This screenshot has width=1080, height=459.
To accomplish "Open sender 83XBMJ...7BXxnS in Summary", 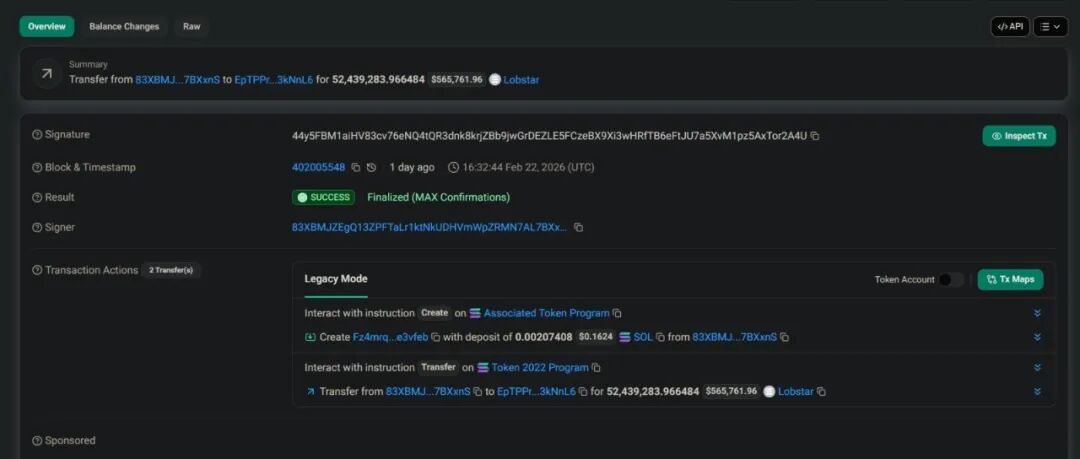I will pyautogui.click(x=178, y=80).
